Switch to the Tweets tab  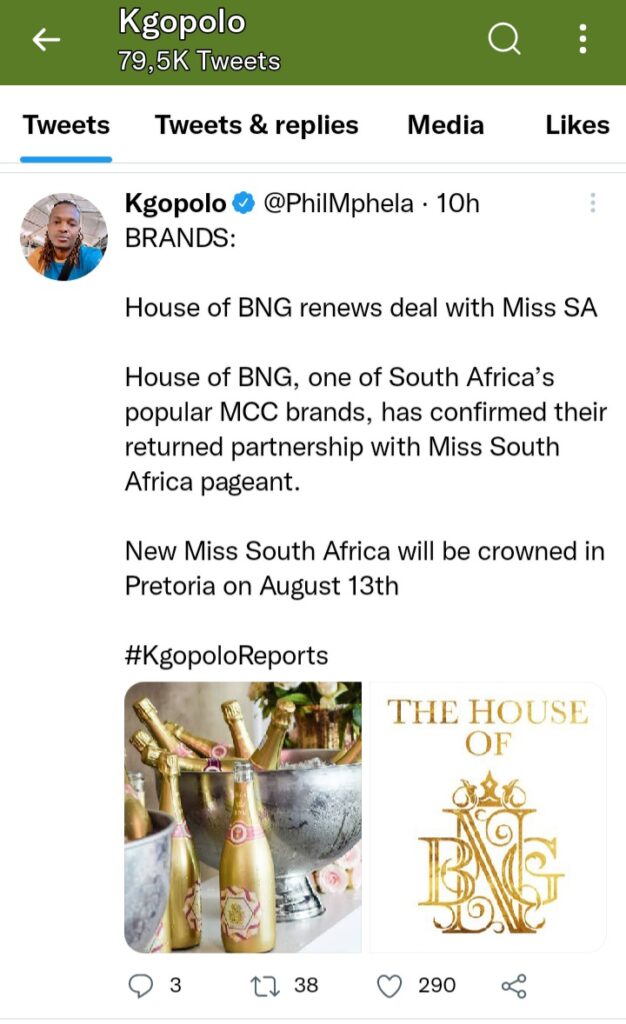click(66, 125)
